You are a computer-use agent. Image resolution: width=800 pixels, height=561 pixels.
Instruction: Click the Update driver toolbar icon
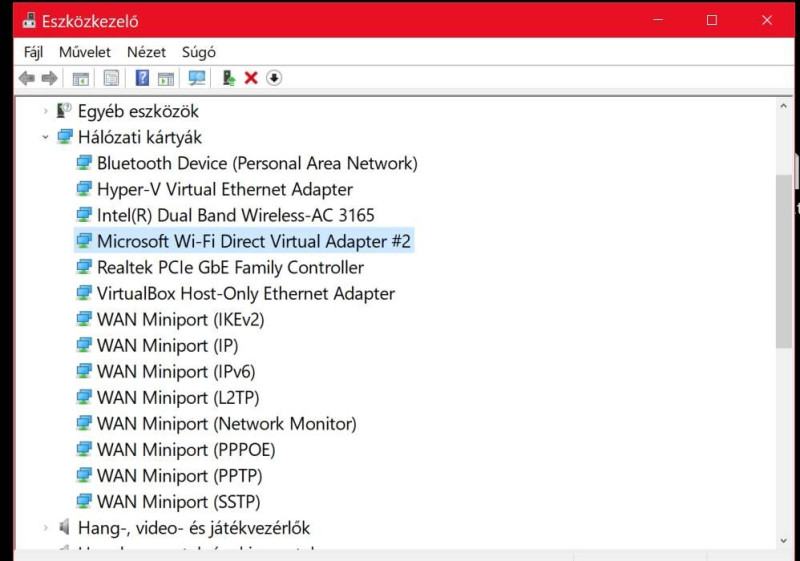229,78
